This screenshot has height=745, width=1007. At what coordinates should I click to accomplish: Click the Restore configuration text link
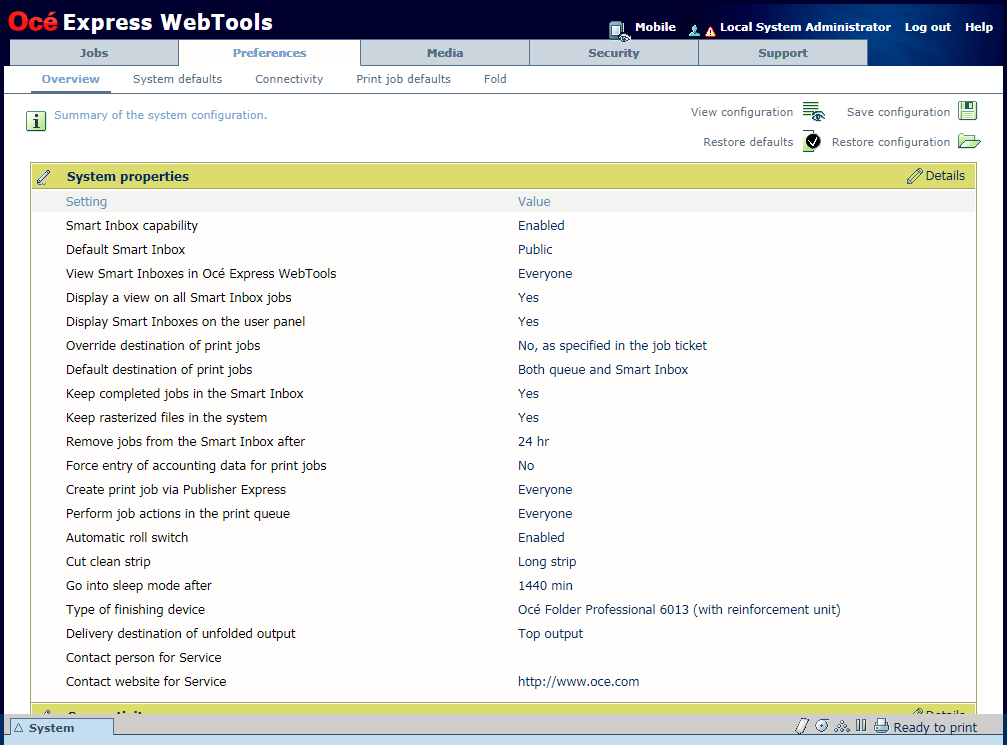click(x=891, y=142)
